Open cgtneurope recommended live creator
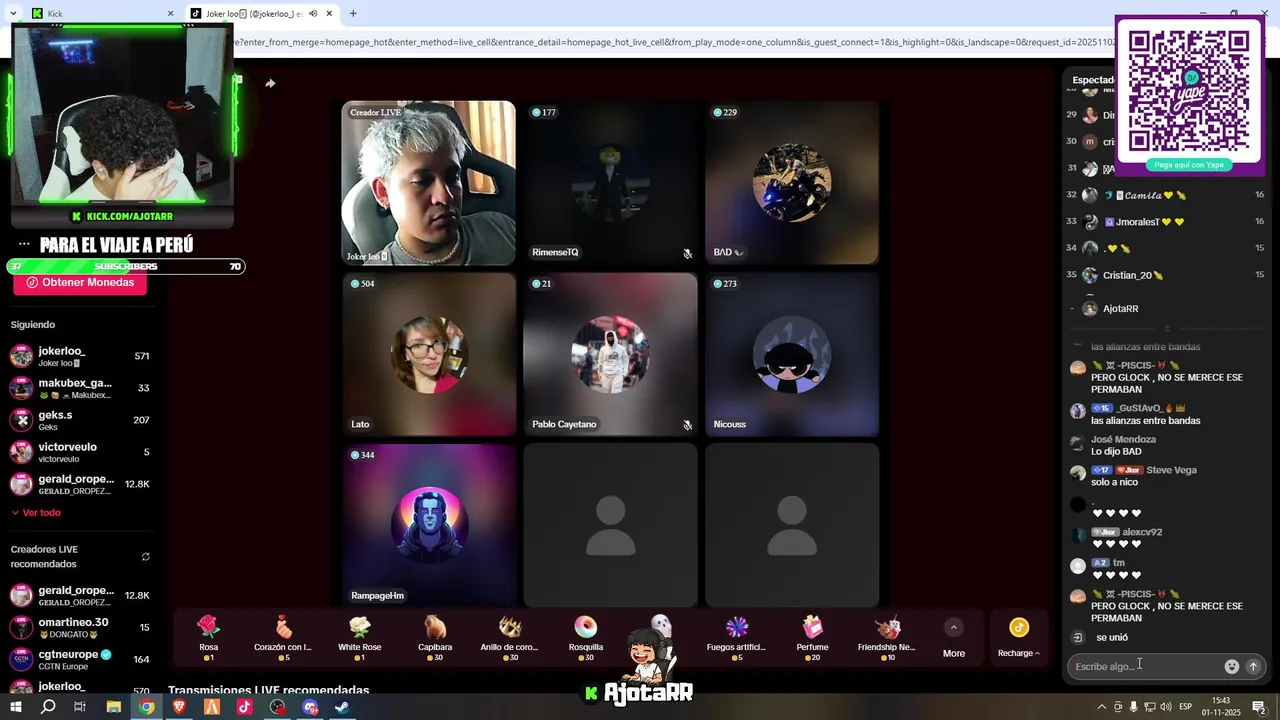This screenshot has height=720, width=1280. (x=80, y=659)
